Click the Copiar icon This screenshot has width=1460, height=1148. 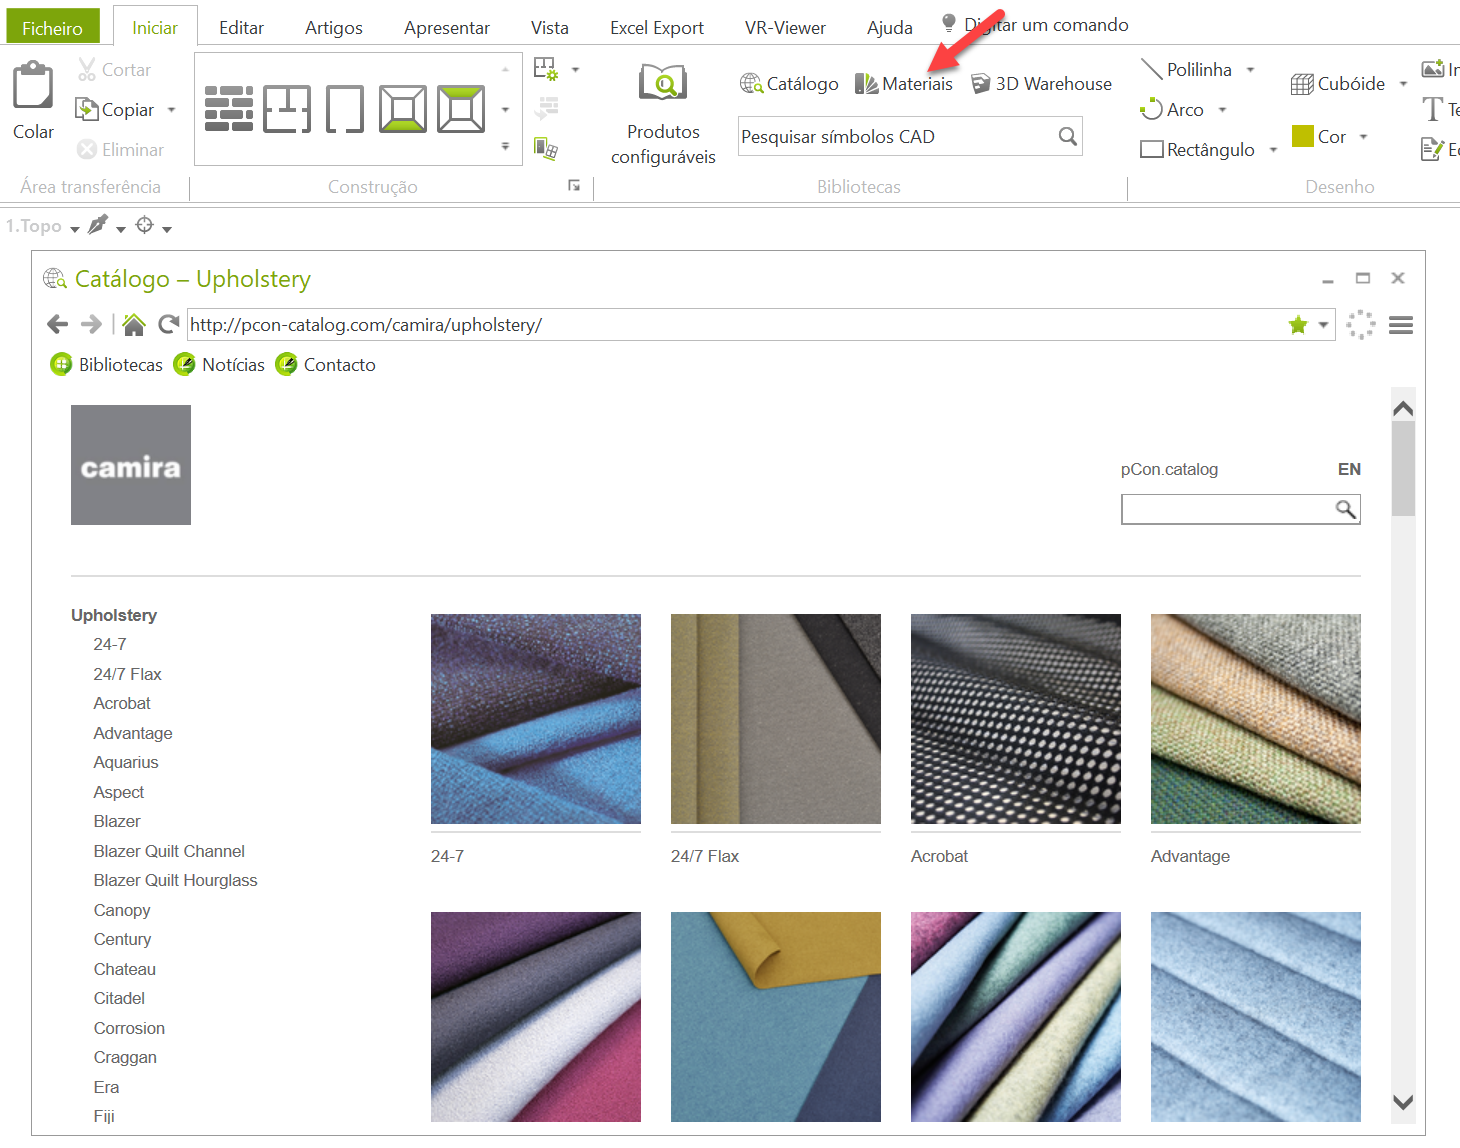click(x=87, y=109)
